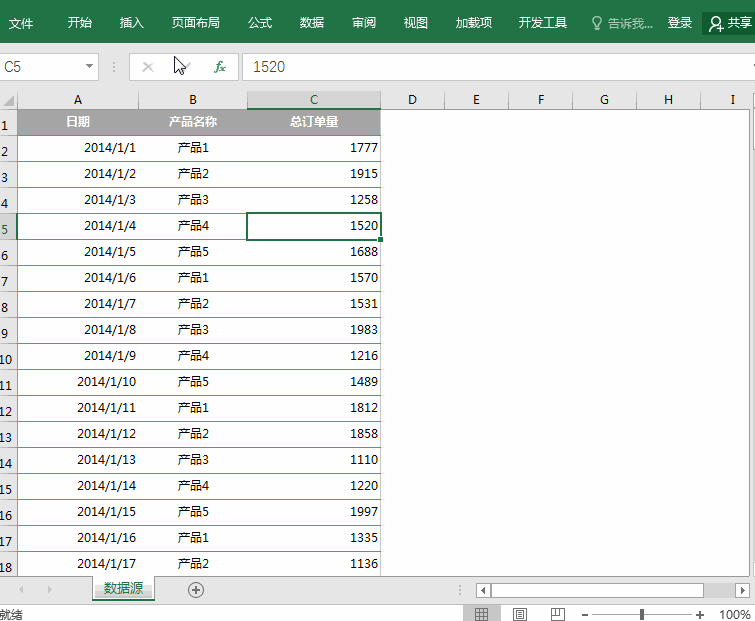
Task: Go to previous sheet tab arrow
Action: coord(21,589)
